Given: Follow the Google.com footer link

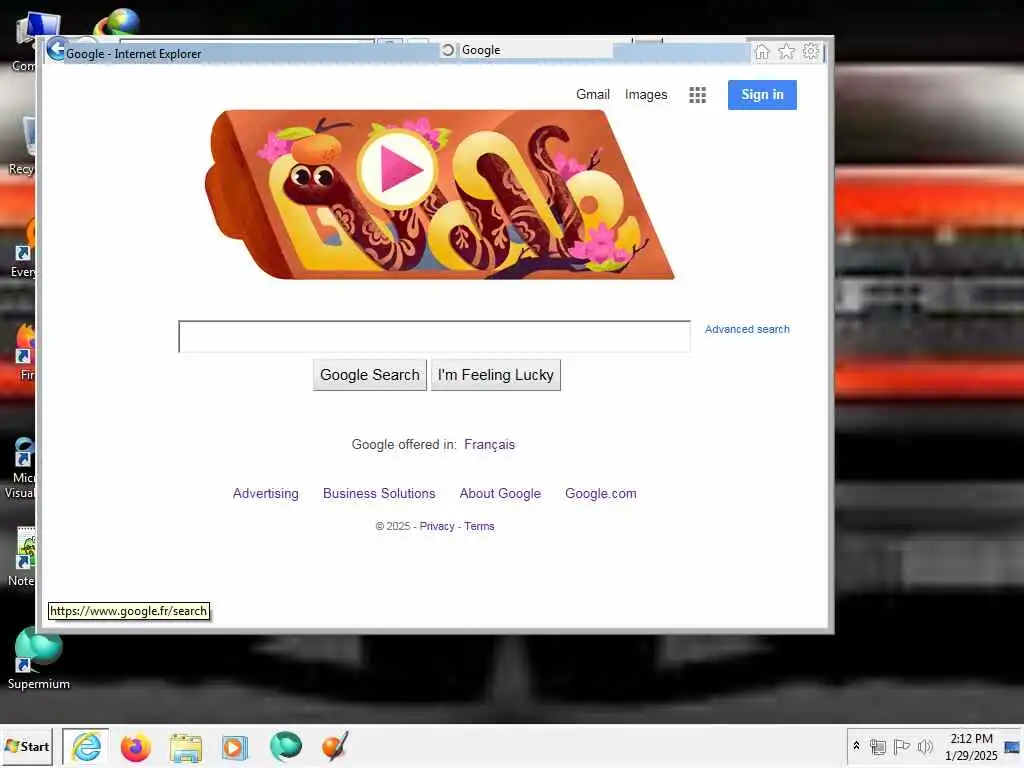Looking at the screenshot, I should 601,494.
